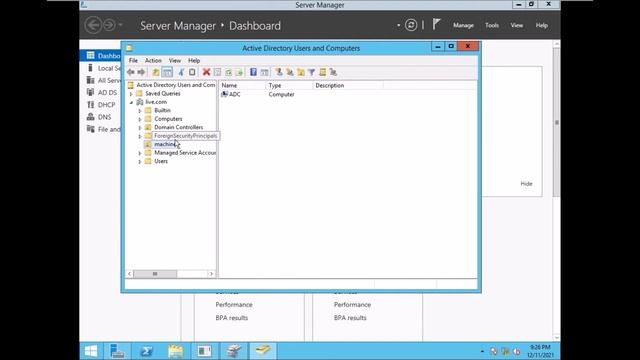Open Server Manager's Help menu

pyautogui.click(x=542, y=25)
